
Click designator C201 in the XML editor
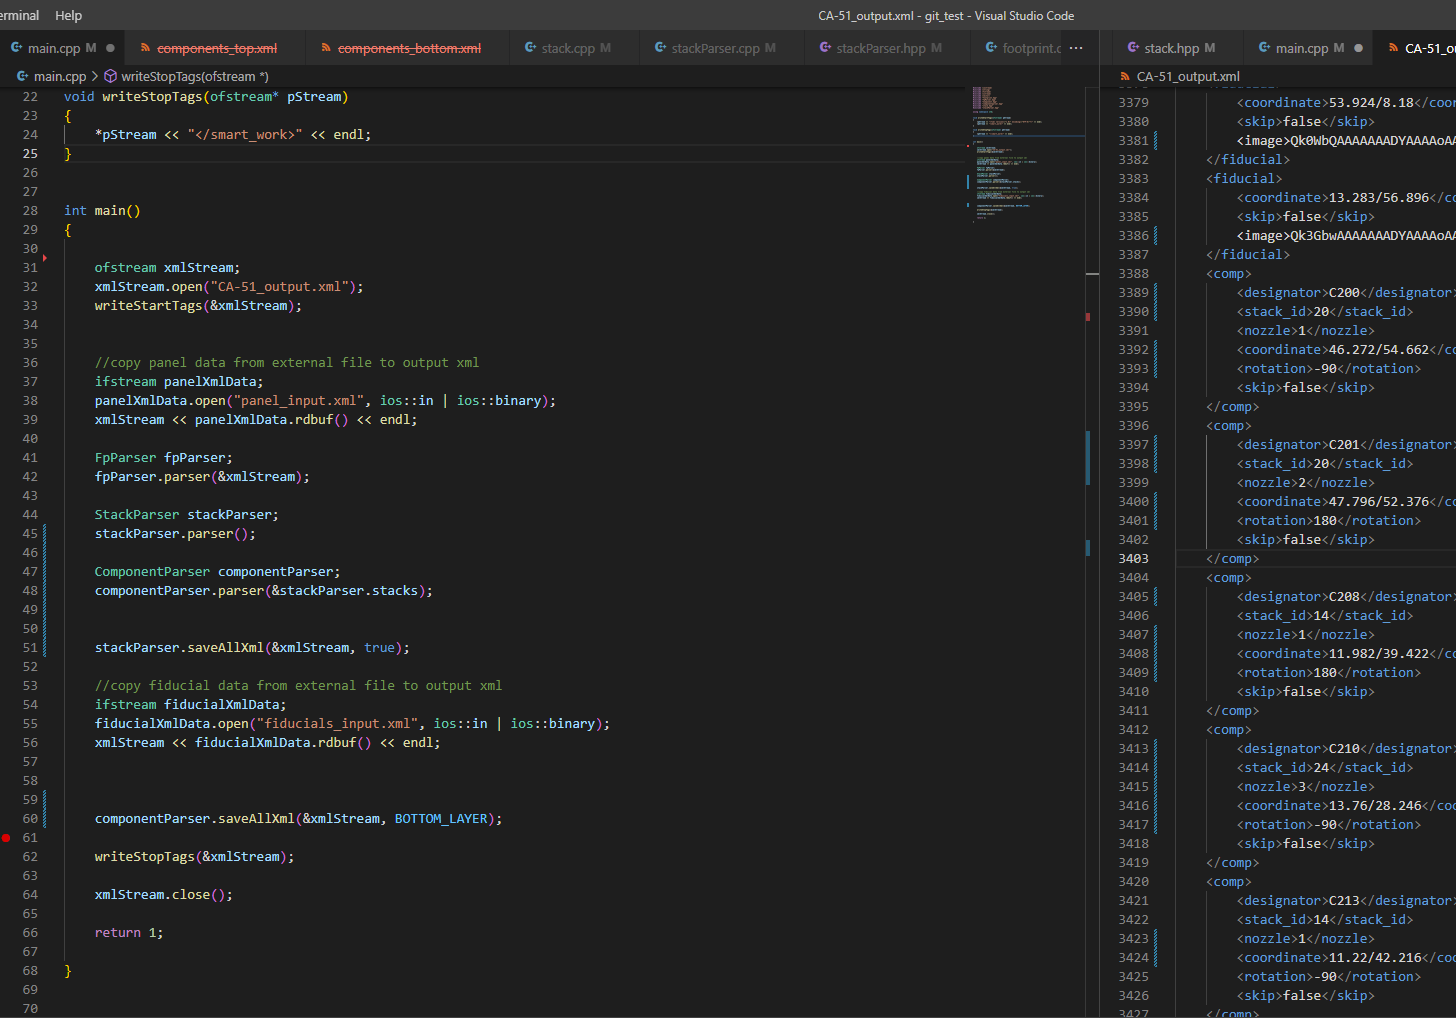(1344, 444)
